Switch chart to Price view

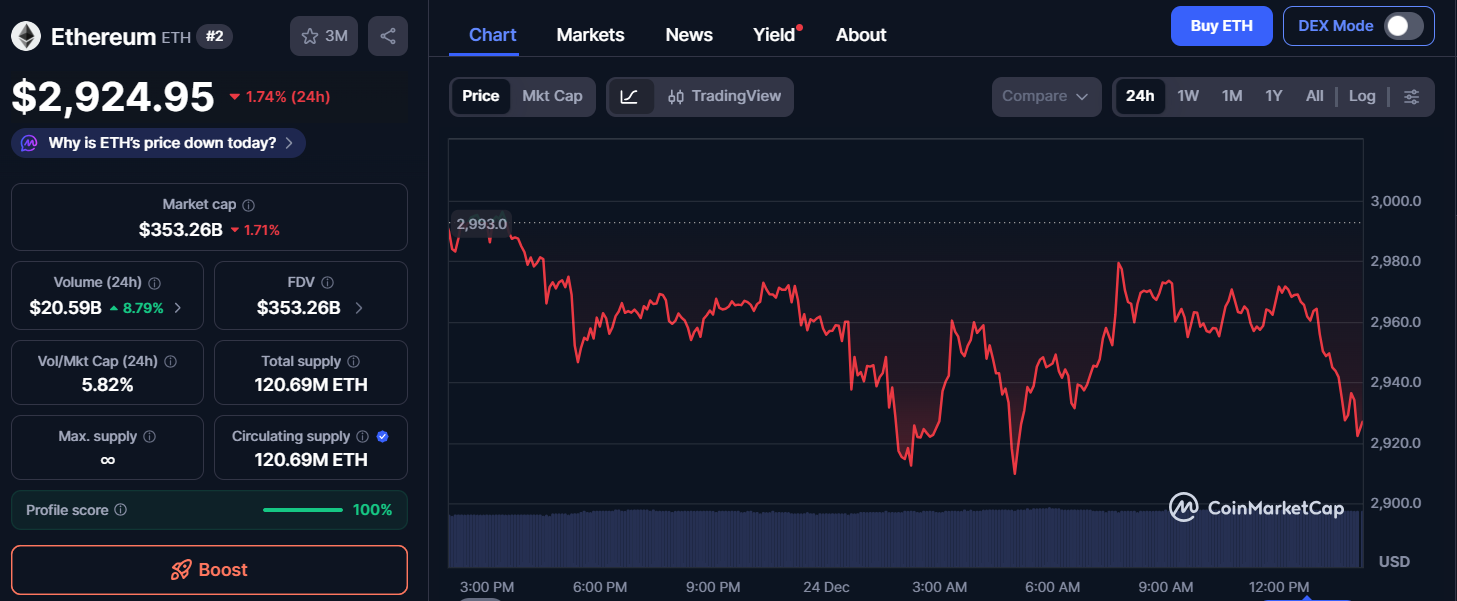[481, 96]
